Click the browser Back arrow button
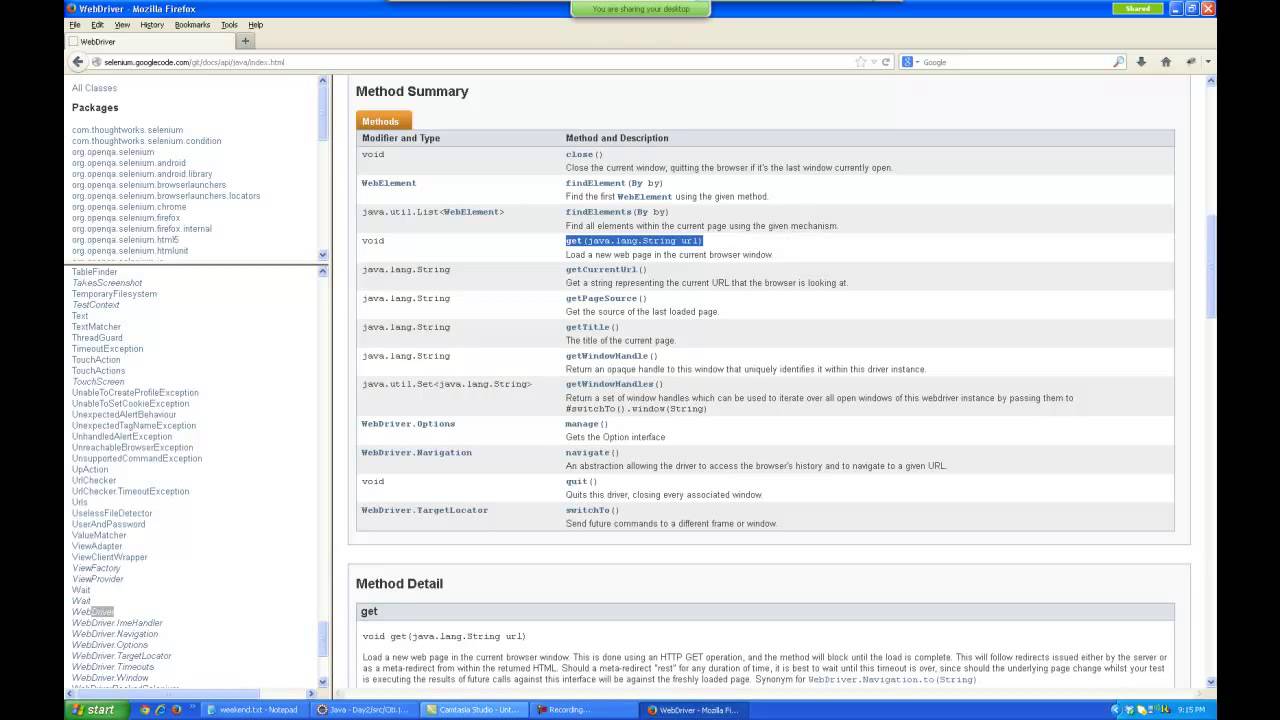 (78, 62)
